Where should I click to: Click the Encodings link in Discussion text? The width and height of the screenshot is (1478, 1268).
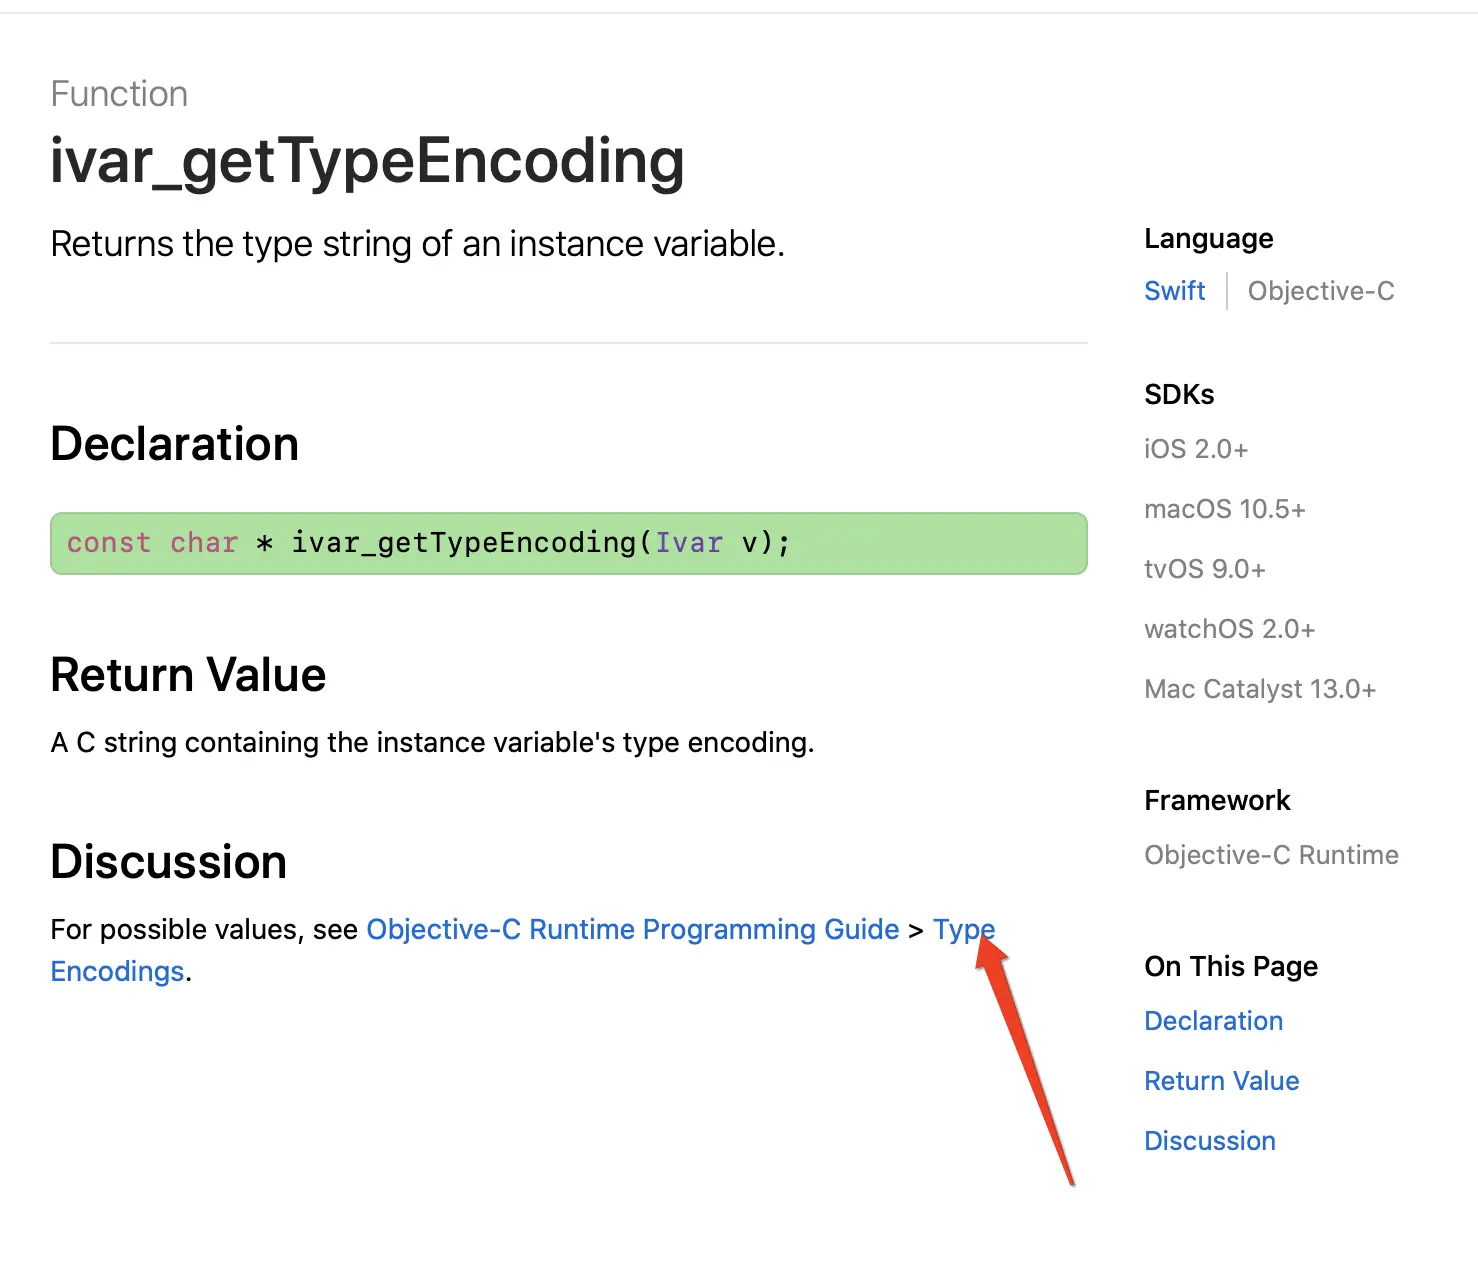(117, 971)
